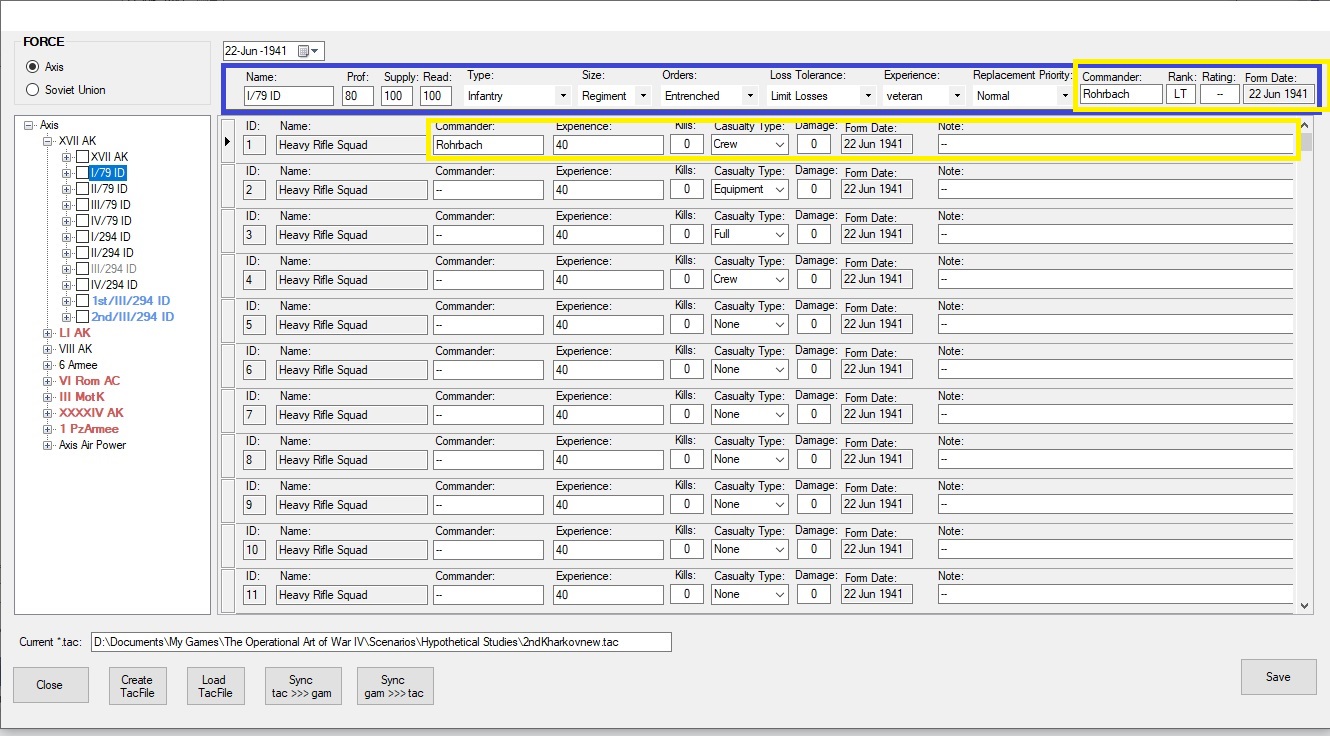Click squad 2 Experience field

click(608, 190)
